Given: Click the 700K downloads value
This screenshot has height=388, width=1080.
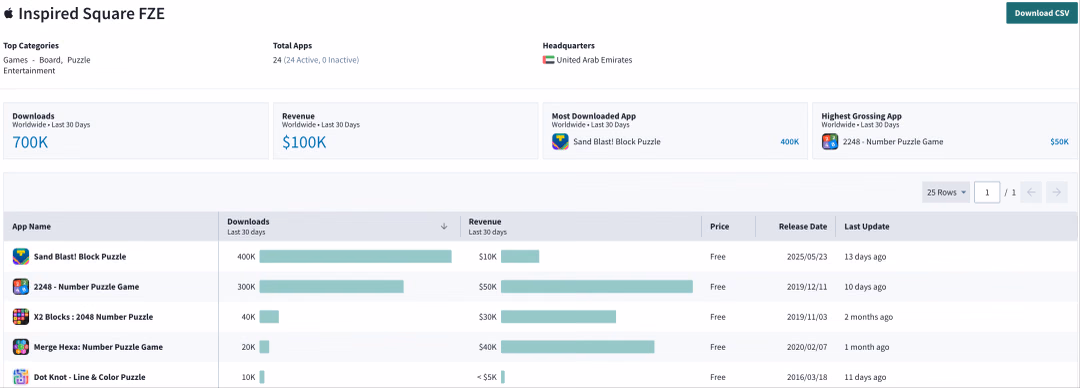Looking at the screenshot, I should coord(30,143).
